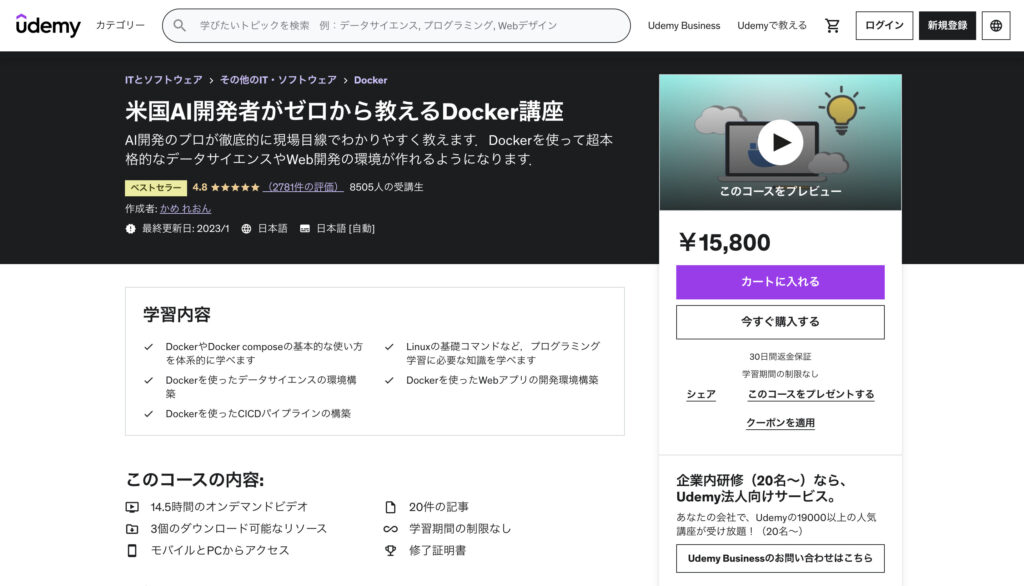1024x586 pixels.
Task: Click checkmark beside DockerやDocker compose item
Action: tap(149, 347)
